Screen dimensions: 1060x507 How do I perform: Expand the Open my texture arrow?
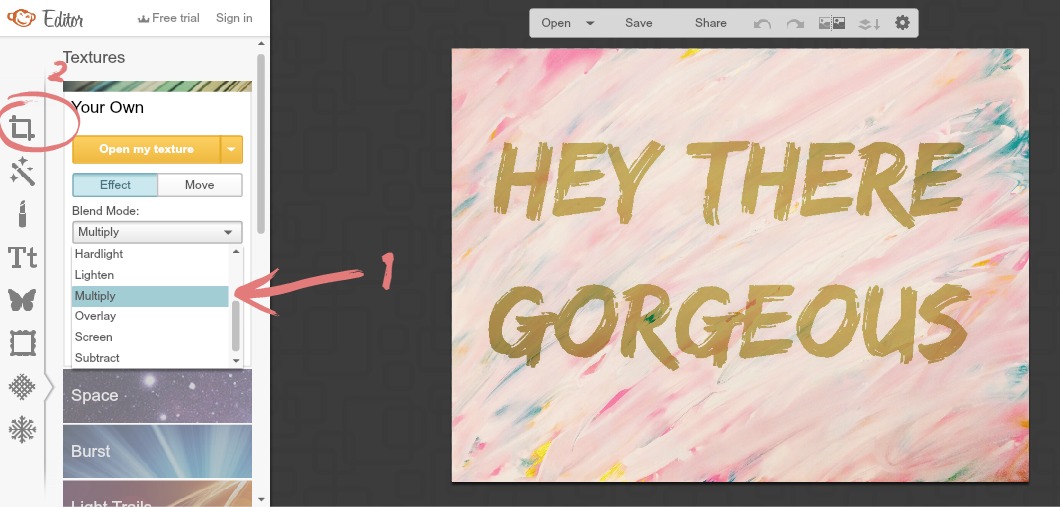pos(232,149)
